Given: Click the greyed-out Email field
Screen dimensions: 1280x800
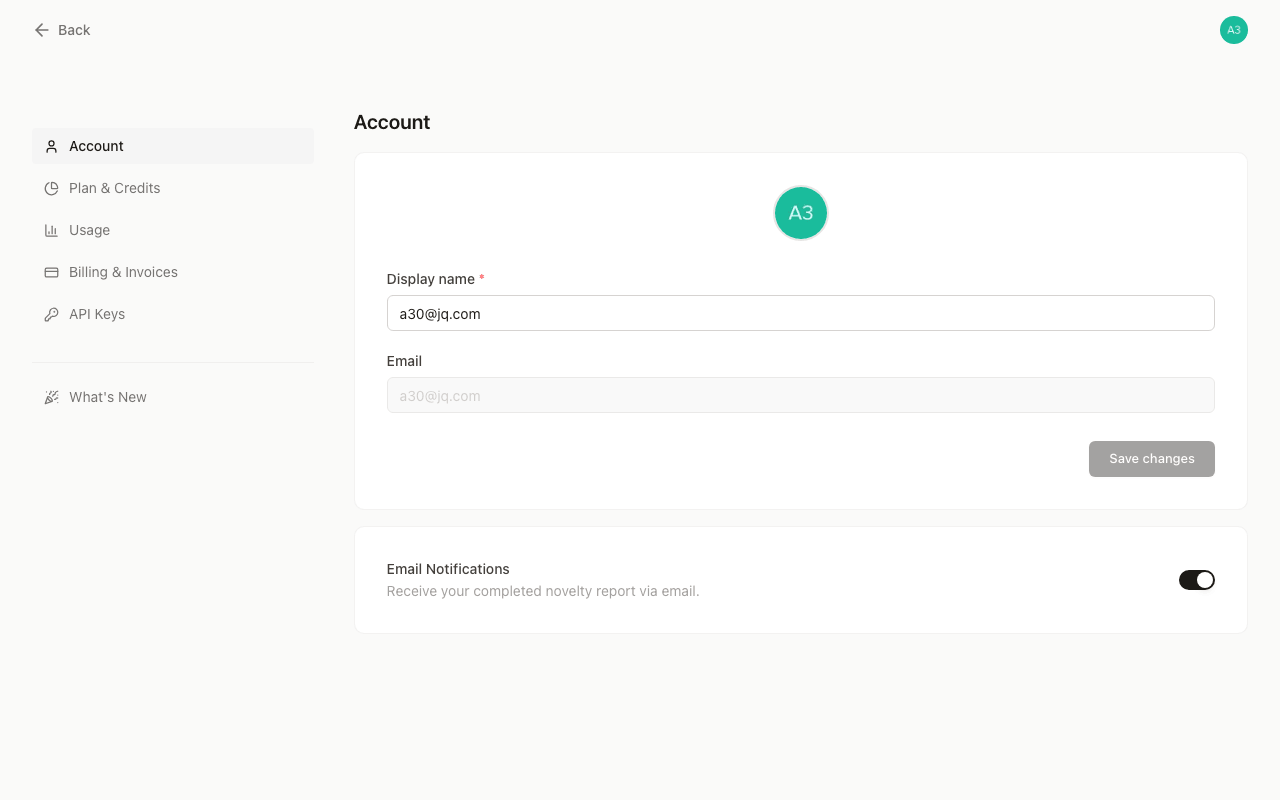Looking at the screenshot, I should 800,395.
